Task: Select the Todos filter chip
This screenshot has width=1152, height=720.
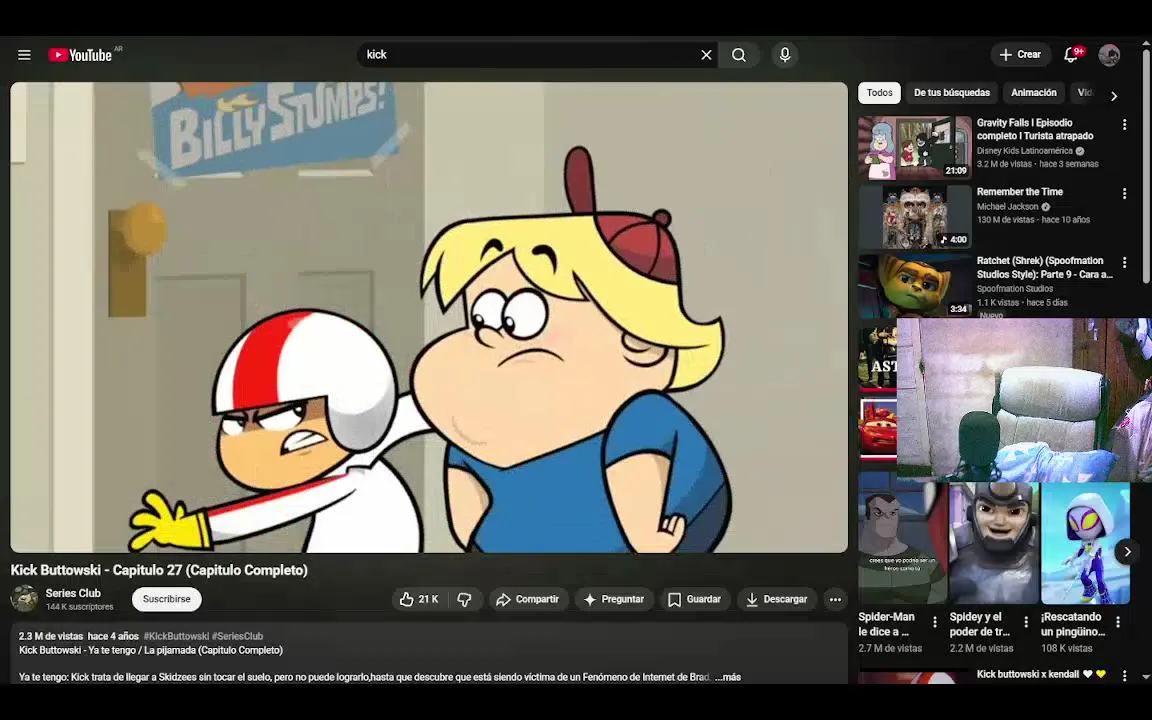Action: coord(879,93)
